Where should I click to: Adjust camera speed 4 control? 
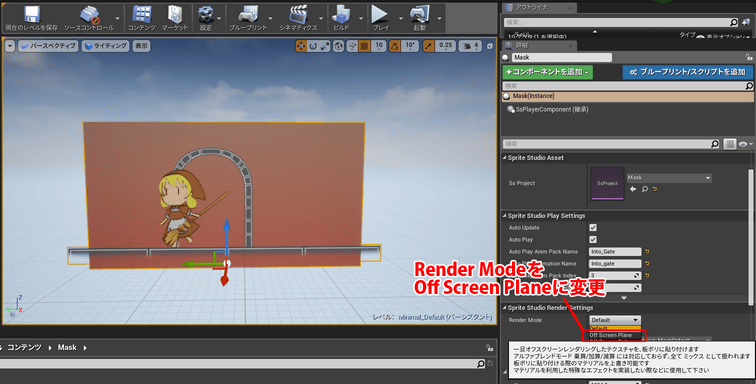click(x=471, y=46)
